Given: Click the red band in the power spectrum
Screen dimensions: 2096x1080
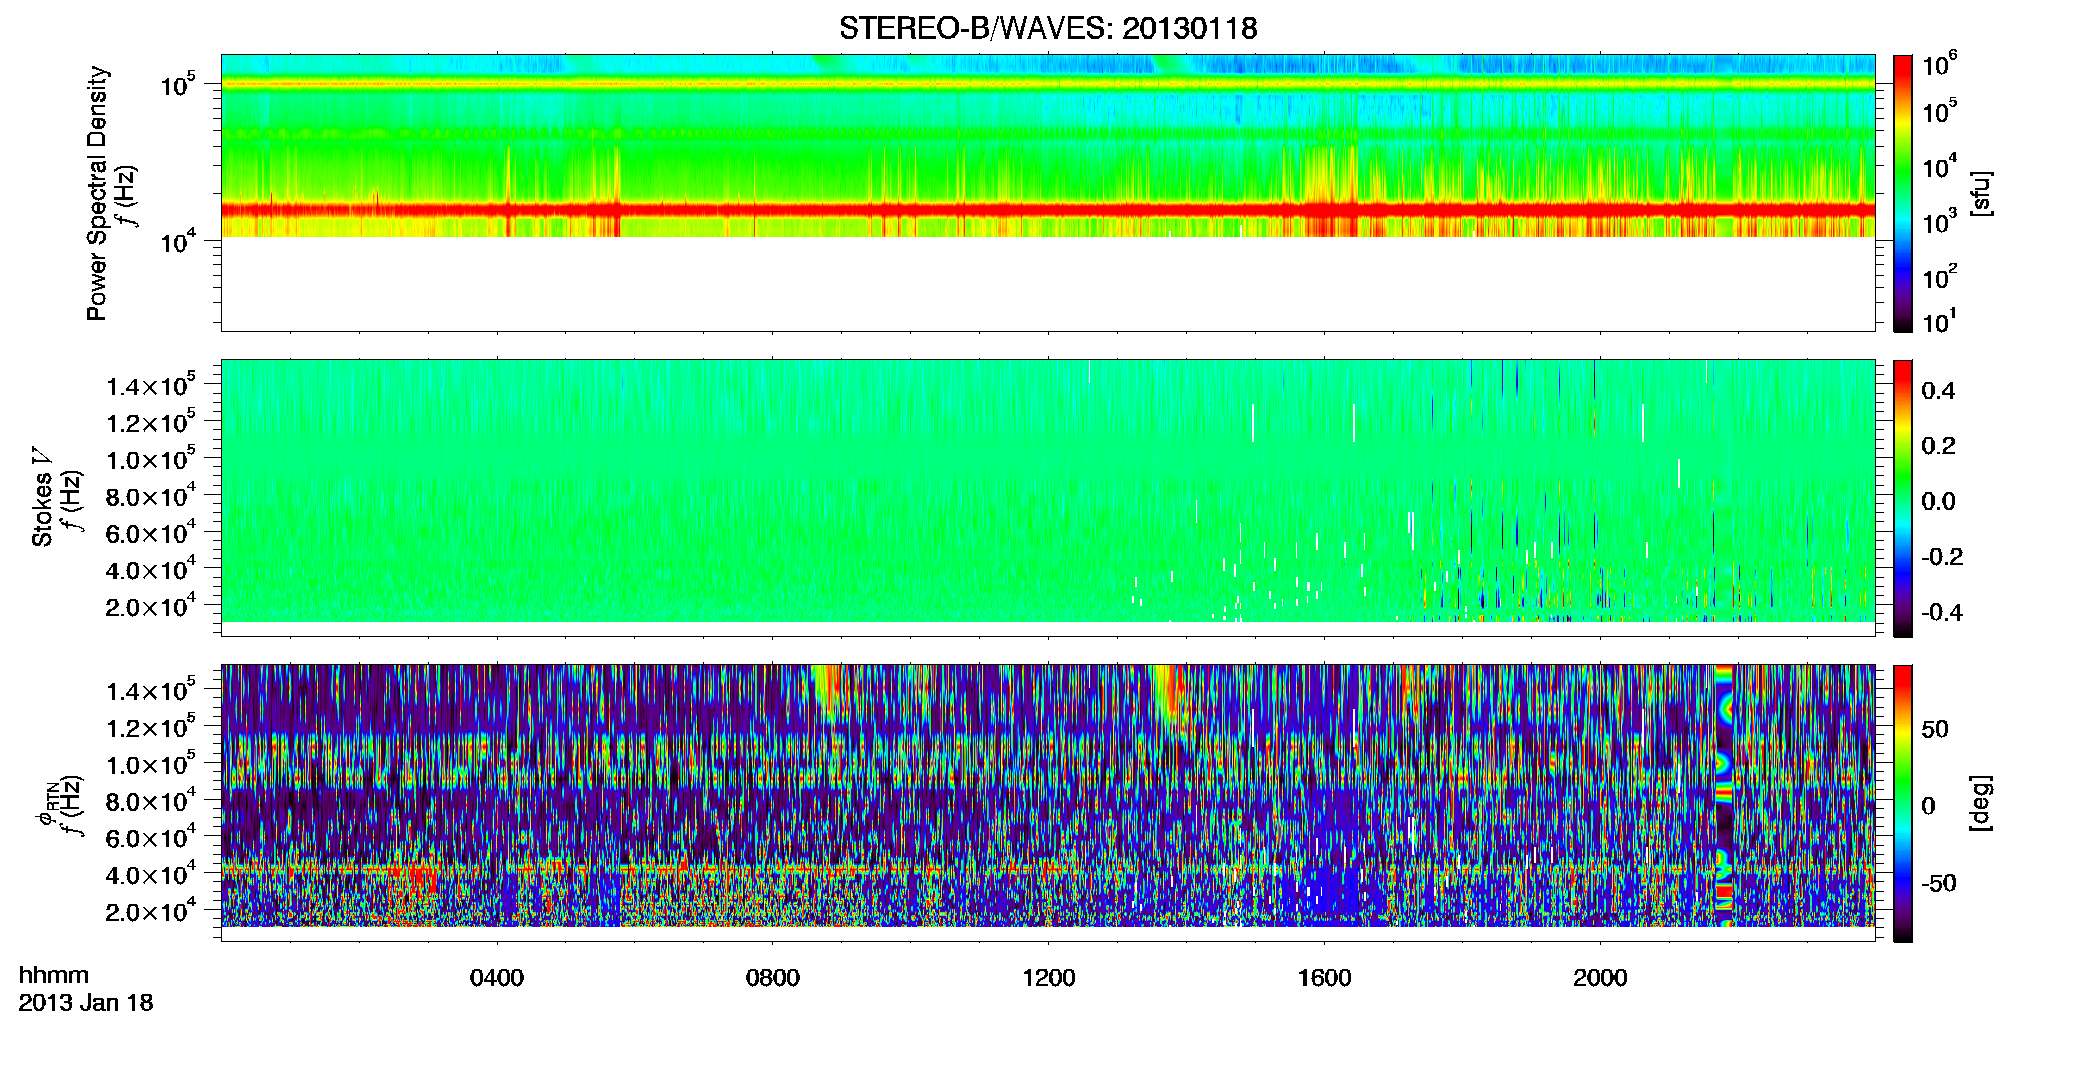Looking at the screenshot, I should point(1048,210).
